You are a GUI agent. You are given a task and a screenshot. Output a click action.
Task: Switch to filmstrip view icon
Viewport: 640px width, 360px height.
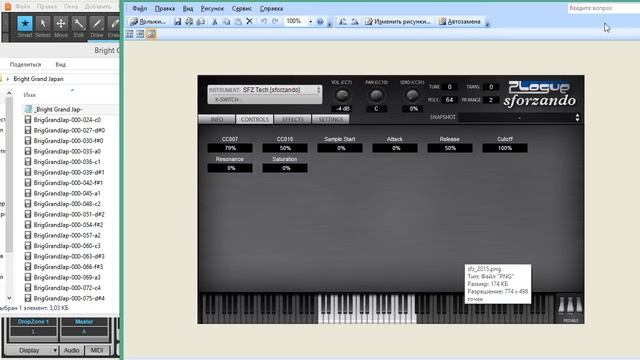click(x=140, y=34)
